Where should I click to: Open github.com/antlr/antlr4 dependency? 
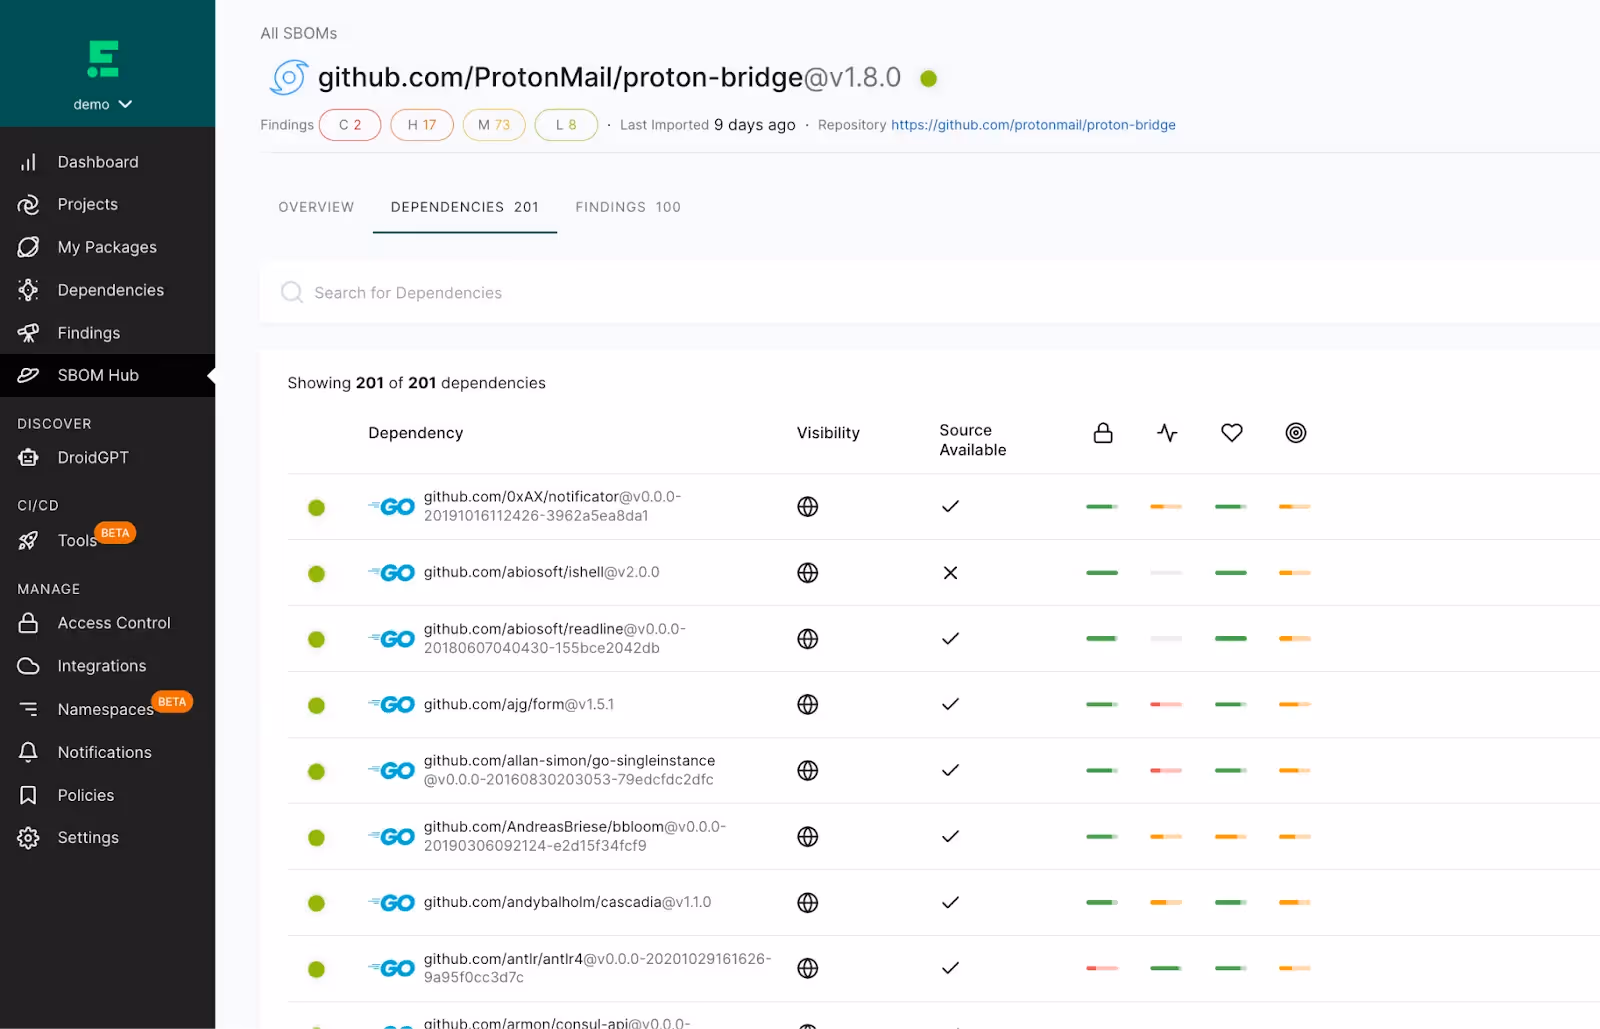pyautogui.click(x=597, y=968)
